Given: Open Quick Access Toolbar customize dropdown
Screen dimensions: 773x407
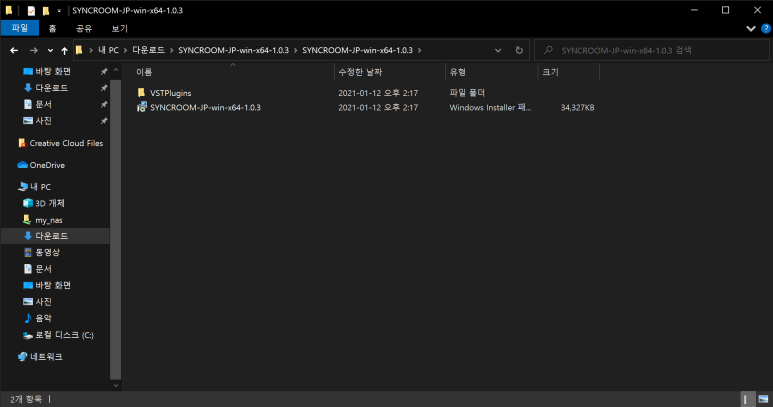Looking at the screenshot, I should (x=59, y=10).
